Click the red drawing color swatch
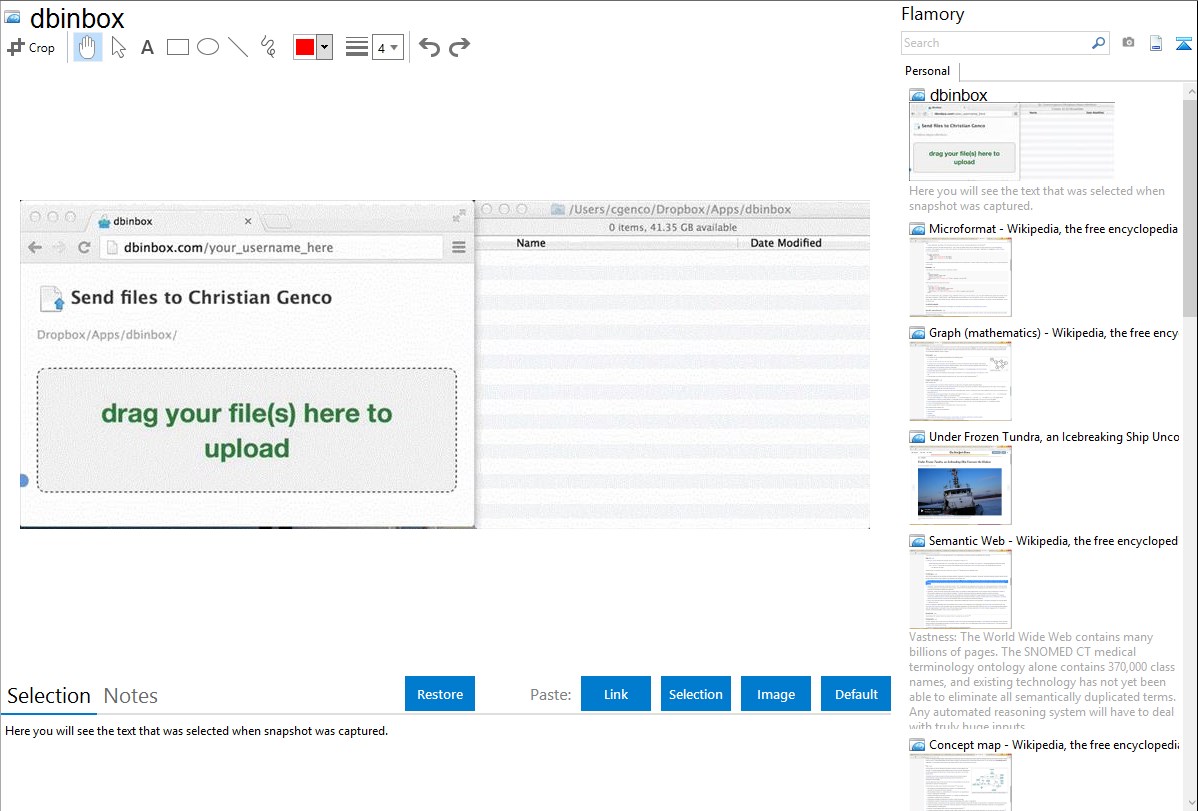The width and height of the screenshot is (1198, 811). (305, 47)
